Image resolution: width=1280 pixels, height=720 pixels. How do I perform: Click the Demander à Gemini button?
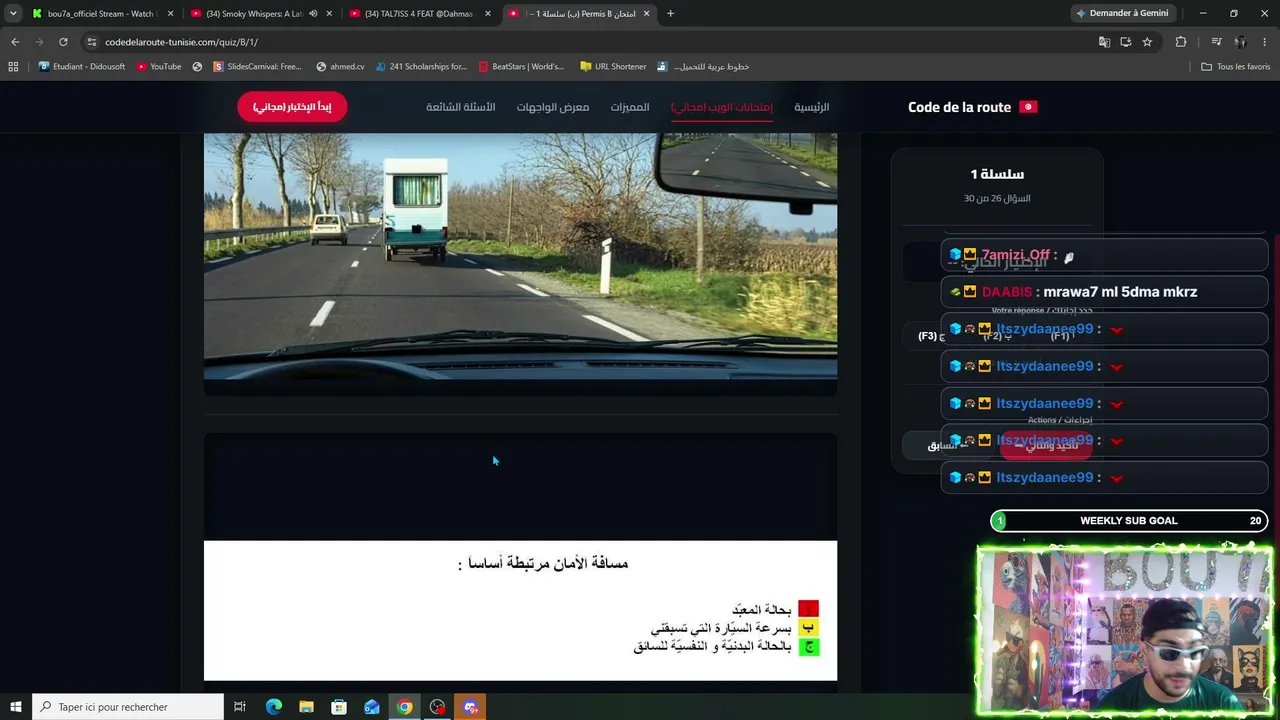1121,14
